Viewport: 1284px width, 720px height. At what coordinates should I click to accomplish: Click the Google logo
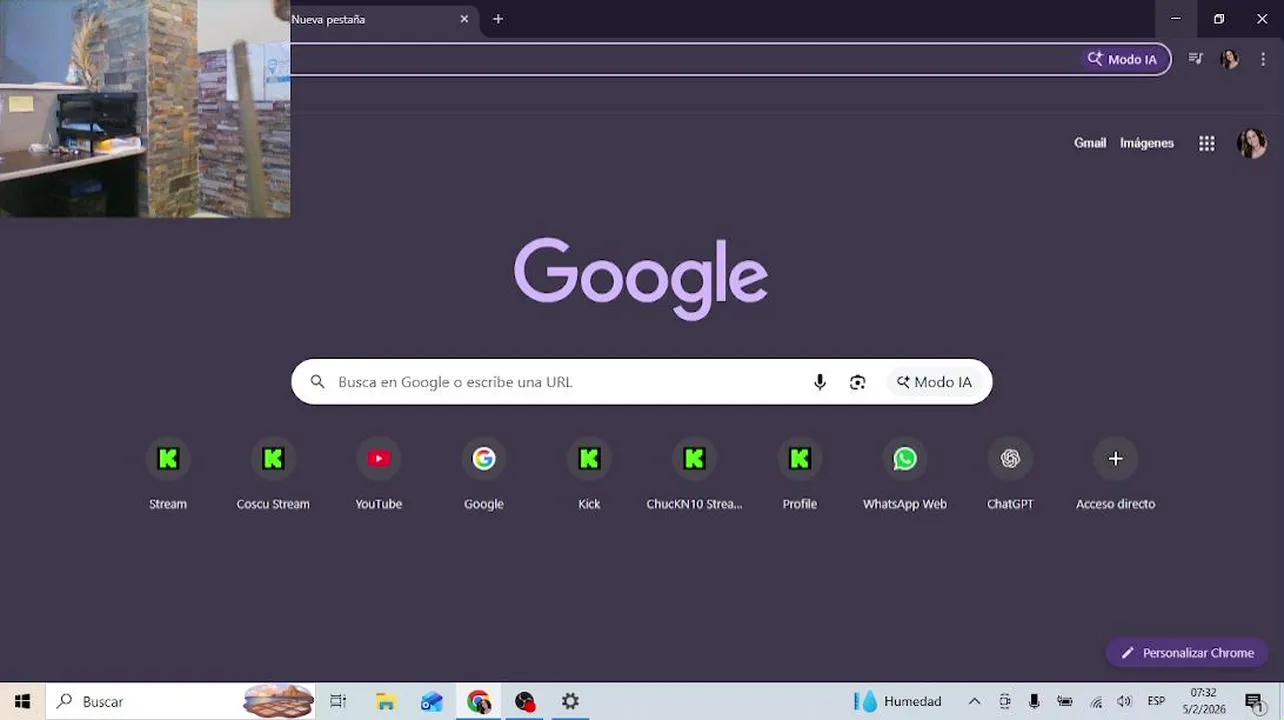coord(641,279)
